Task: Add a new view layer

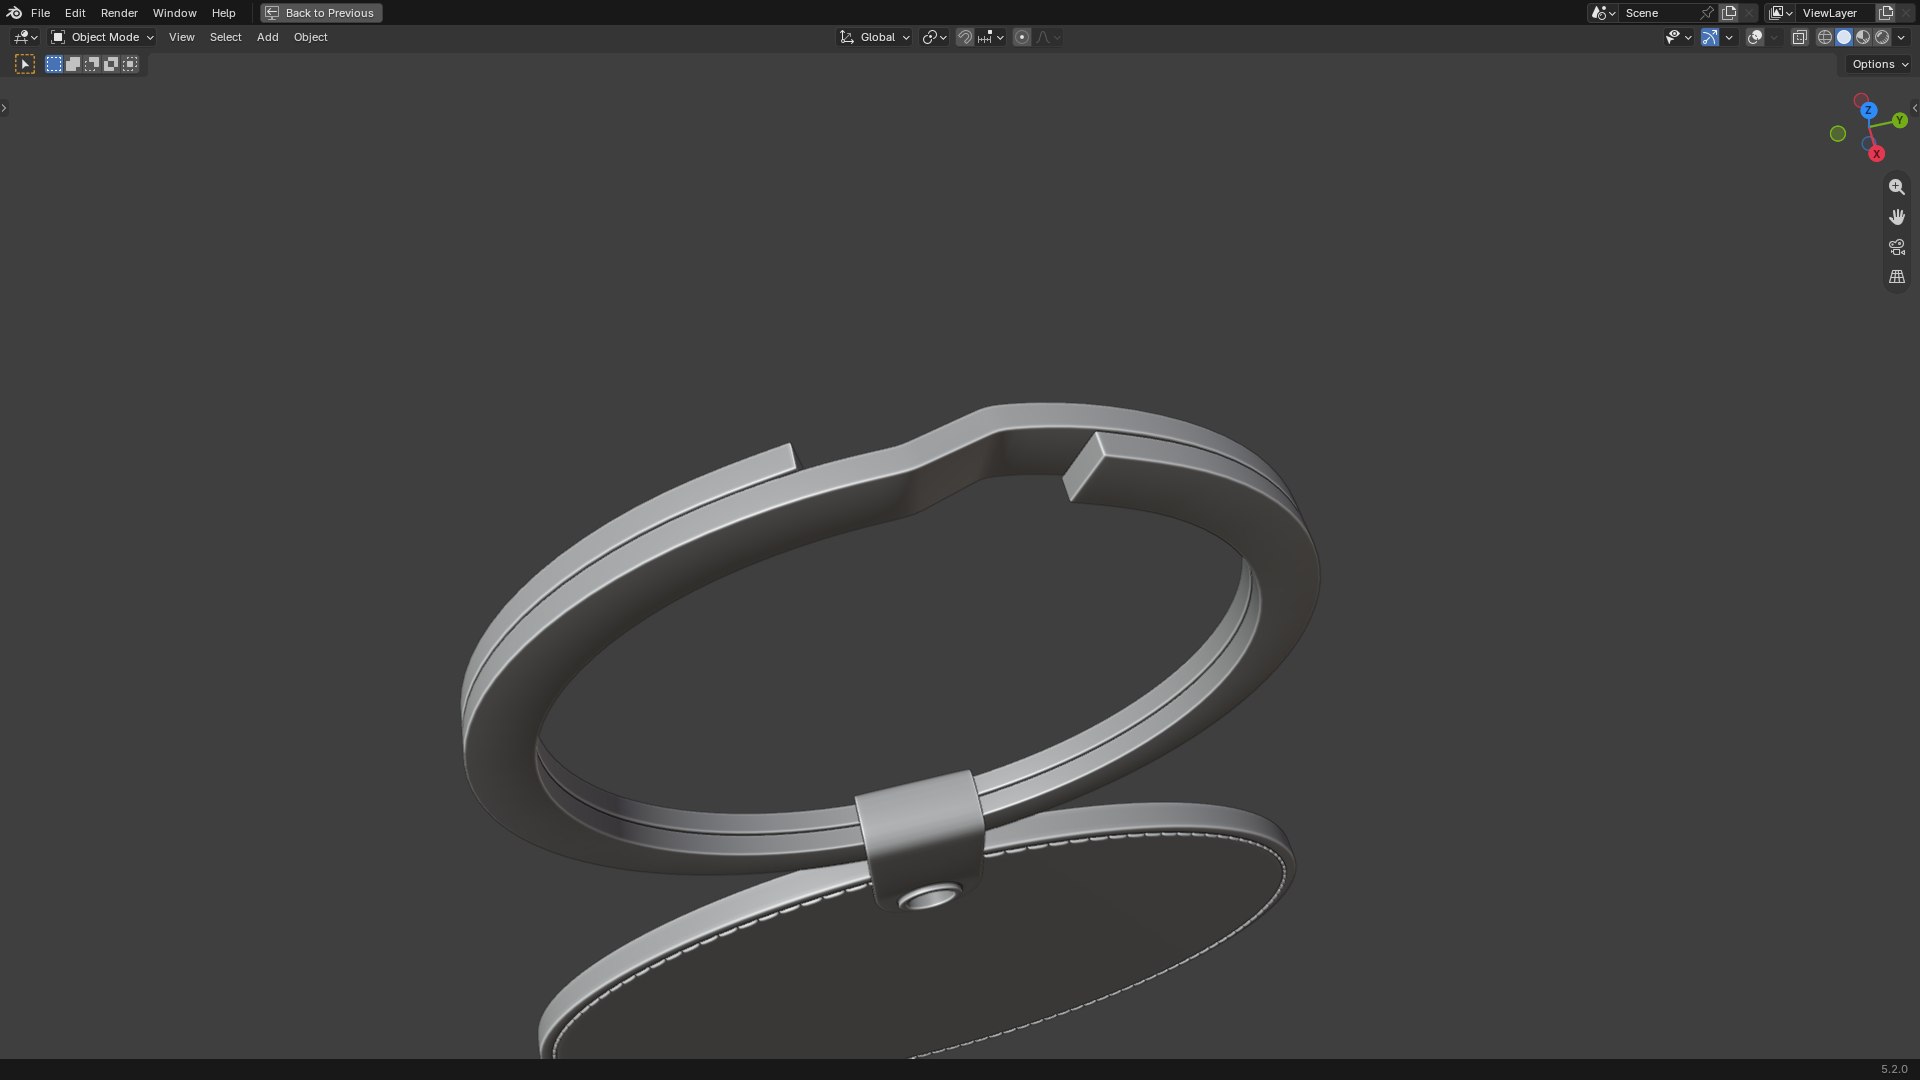Action: click(1886, 13)
